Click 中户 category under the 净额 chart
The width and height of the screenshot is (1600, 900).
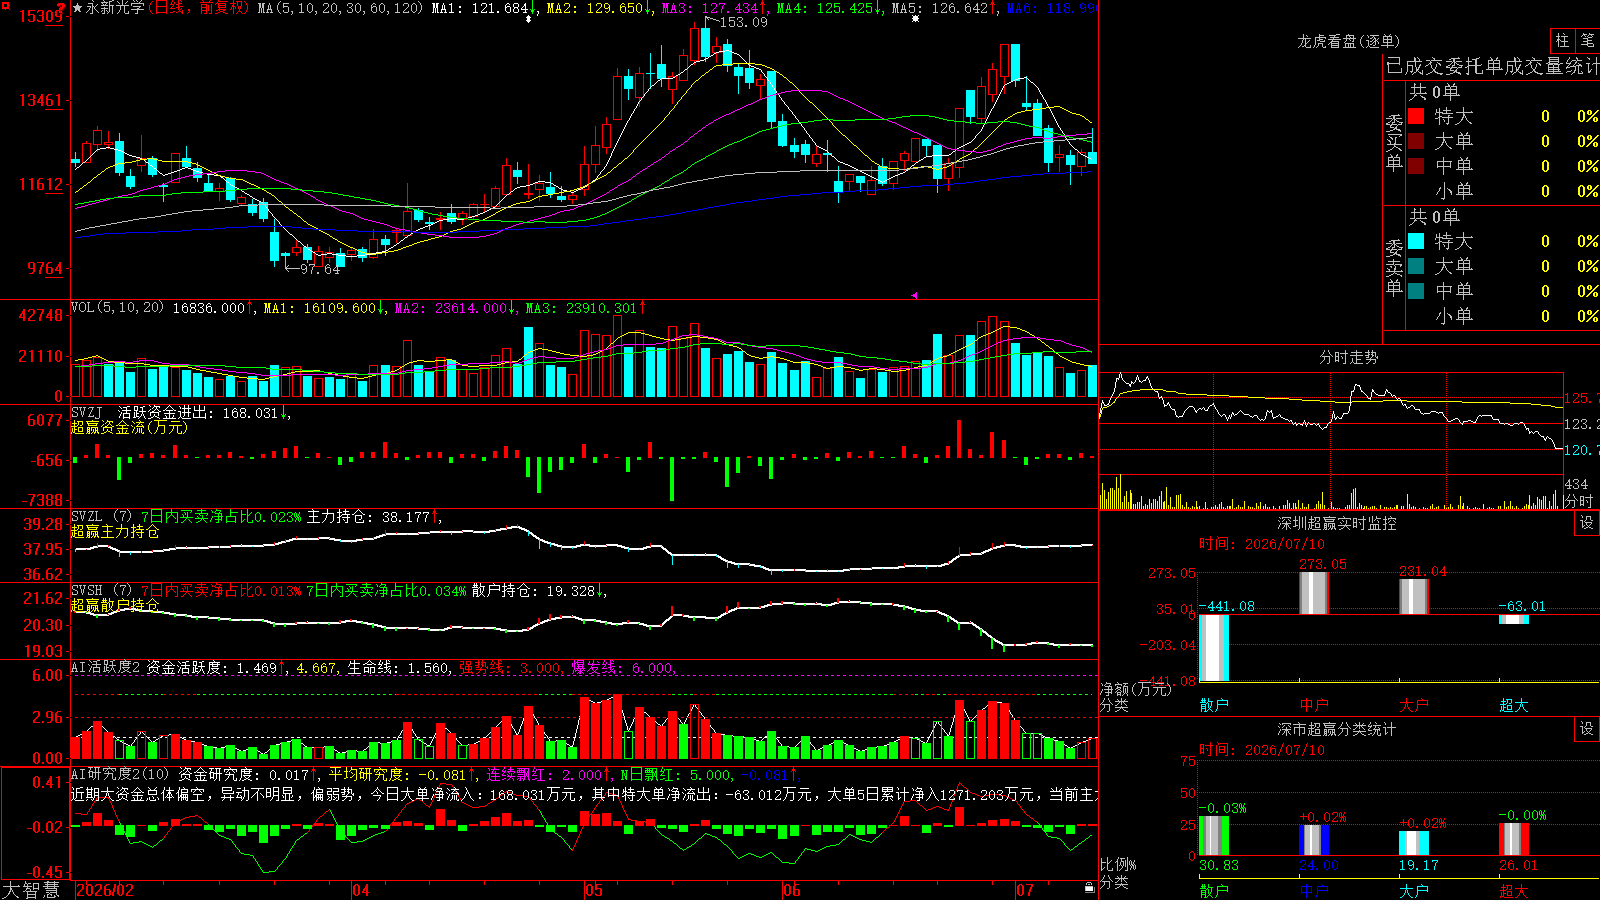tap(1314, 705)
